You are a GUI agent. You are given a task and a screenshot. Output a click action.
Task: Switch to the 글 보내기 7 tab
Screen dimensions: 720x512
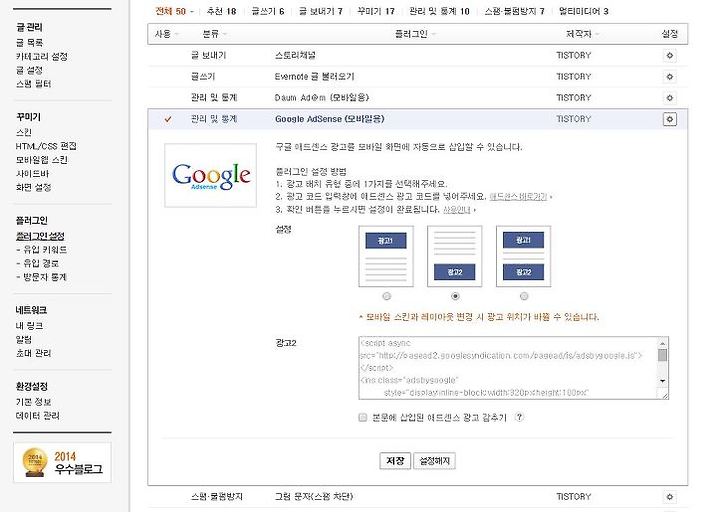(321, 11)
